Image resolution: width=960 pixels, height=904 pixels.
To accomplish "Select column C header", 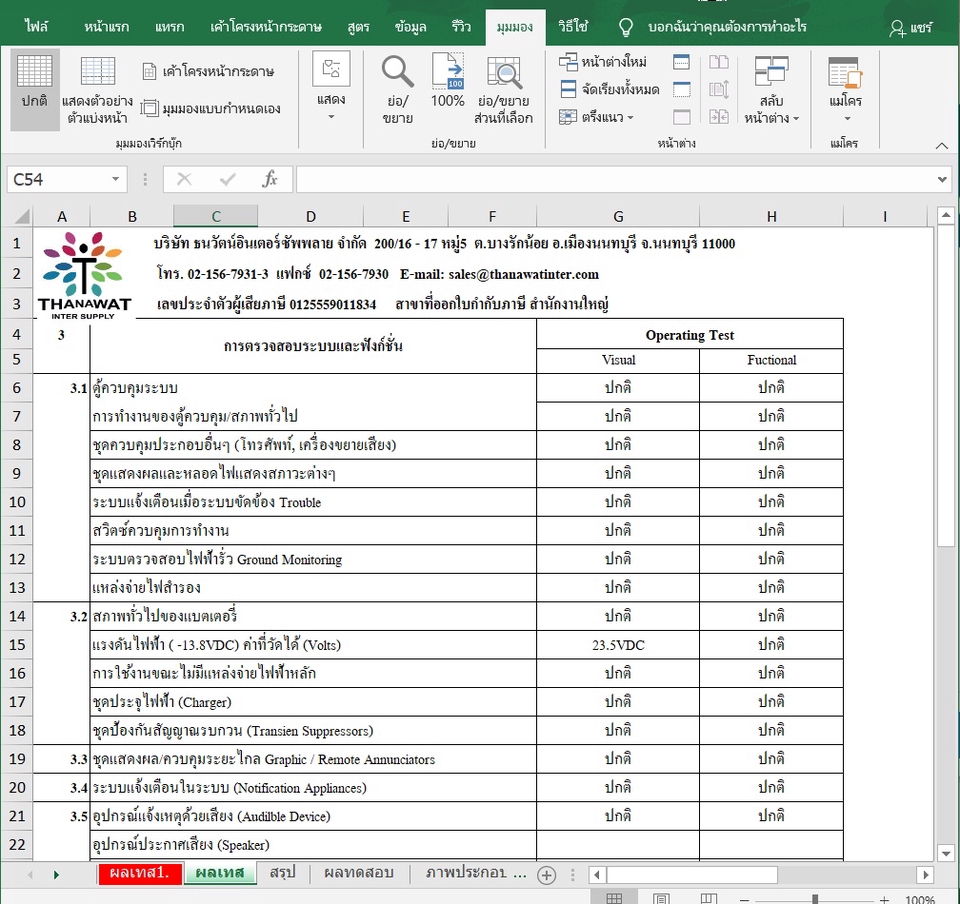I will (216, 216).
